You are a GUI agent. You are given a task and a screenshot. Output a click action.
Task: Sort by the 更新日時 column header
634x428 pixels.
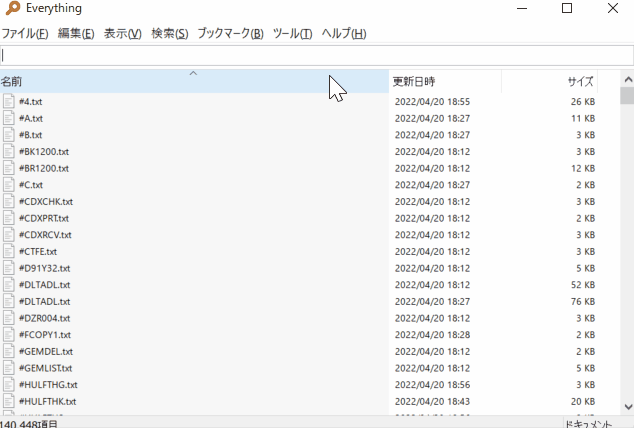445,81
